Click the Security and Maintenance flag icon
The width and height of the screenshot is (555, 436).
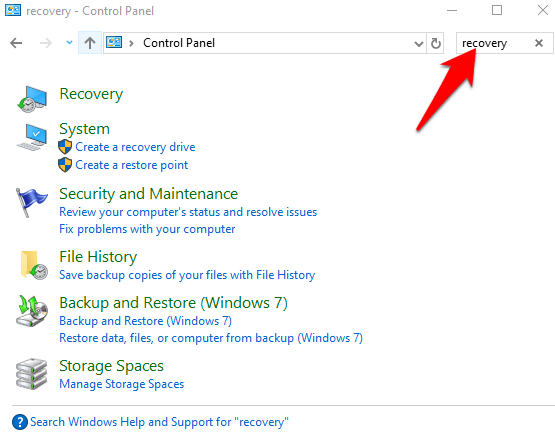pos(31,202)
